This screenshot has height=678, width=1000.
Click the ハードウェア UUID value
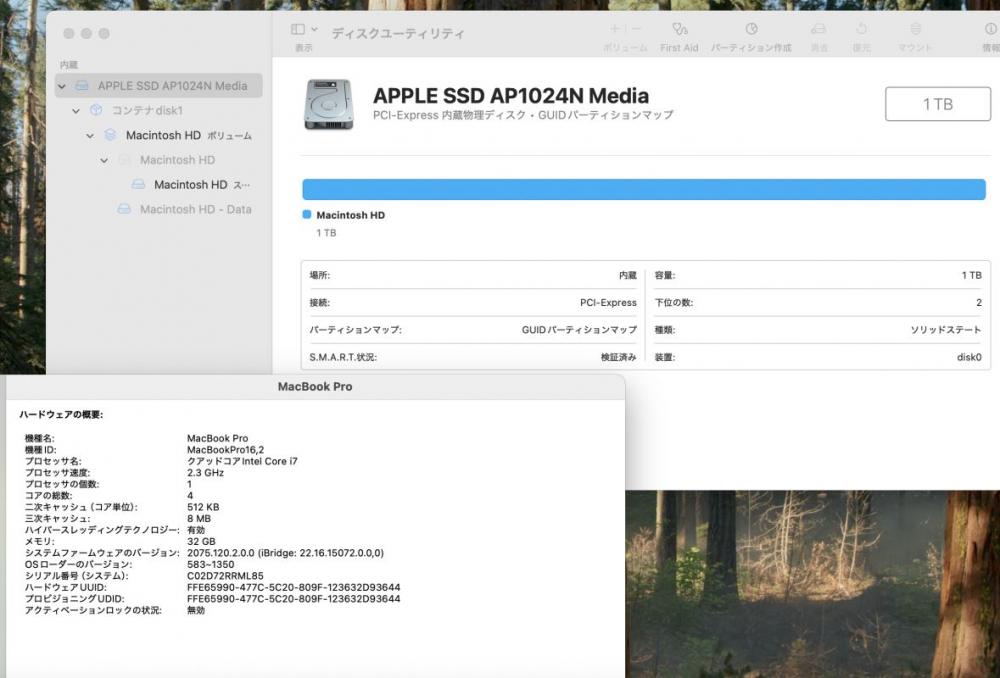point(293,587)
